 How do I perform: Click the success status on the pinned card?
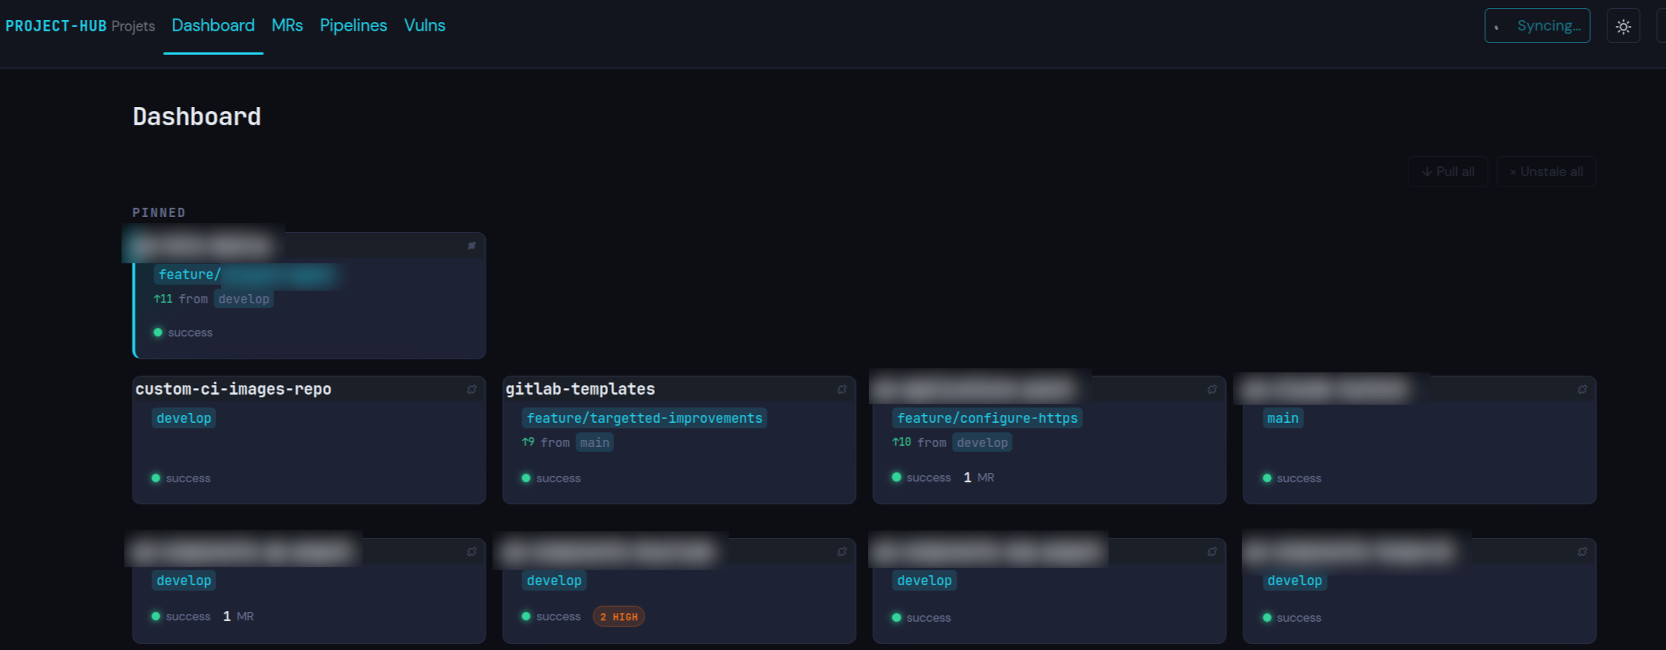pyautogui.click(x=190, y=332)
